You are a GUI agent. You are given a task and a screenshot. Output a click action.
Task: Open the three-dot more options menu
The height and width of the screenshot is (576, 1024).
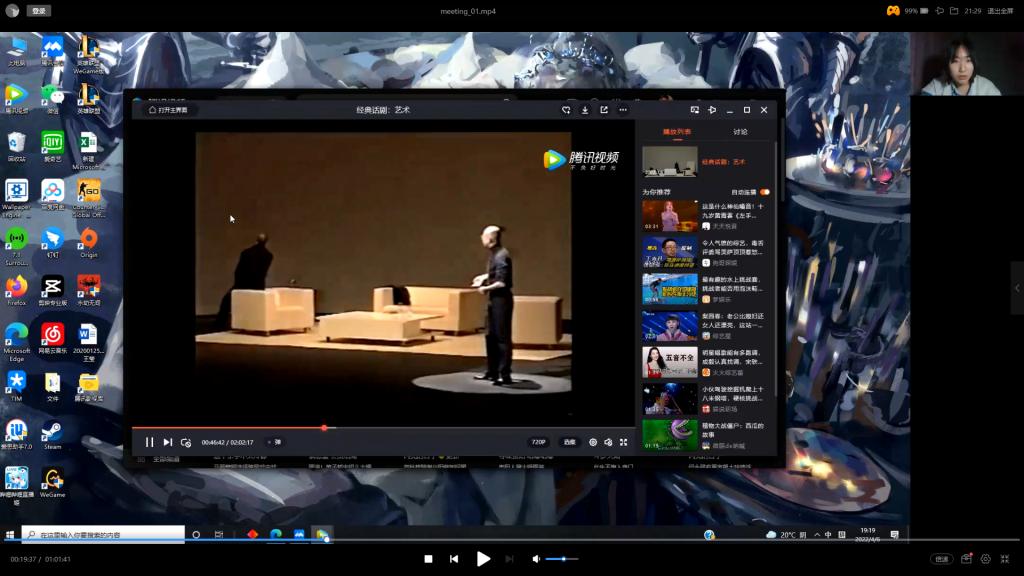tap(623, 110)
